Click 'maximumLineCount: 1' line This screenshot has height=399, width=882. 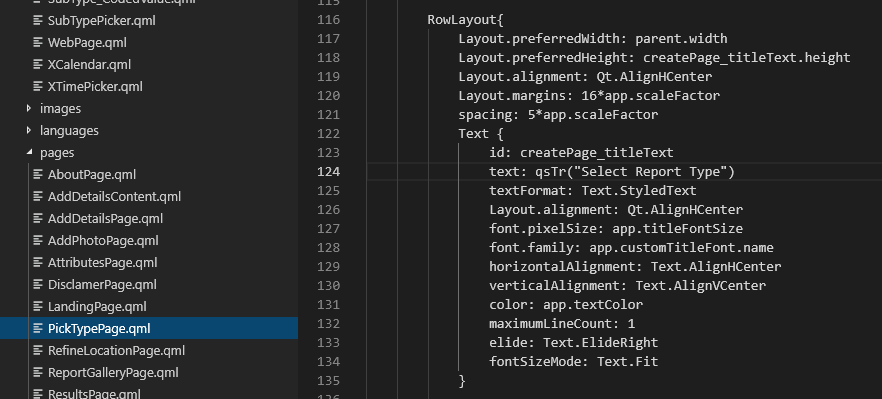pyautogui.click(x=562, y=324)
